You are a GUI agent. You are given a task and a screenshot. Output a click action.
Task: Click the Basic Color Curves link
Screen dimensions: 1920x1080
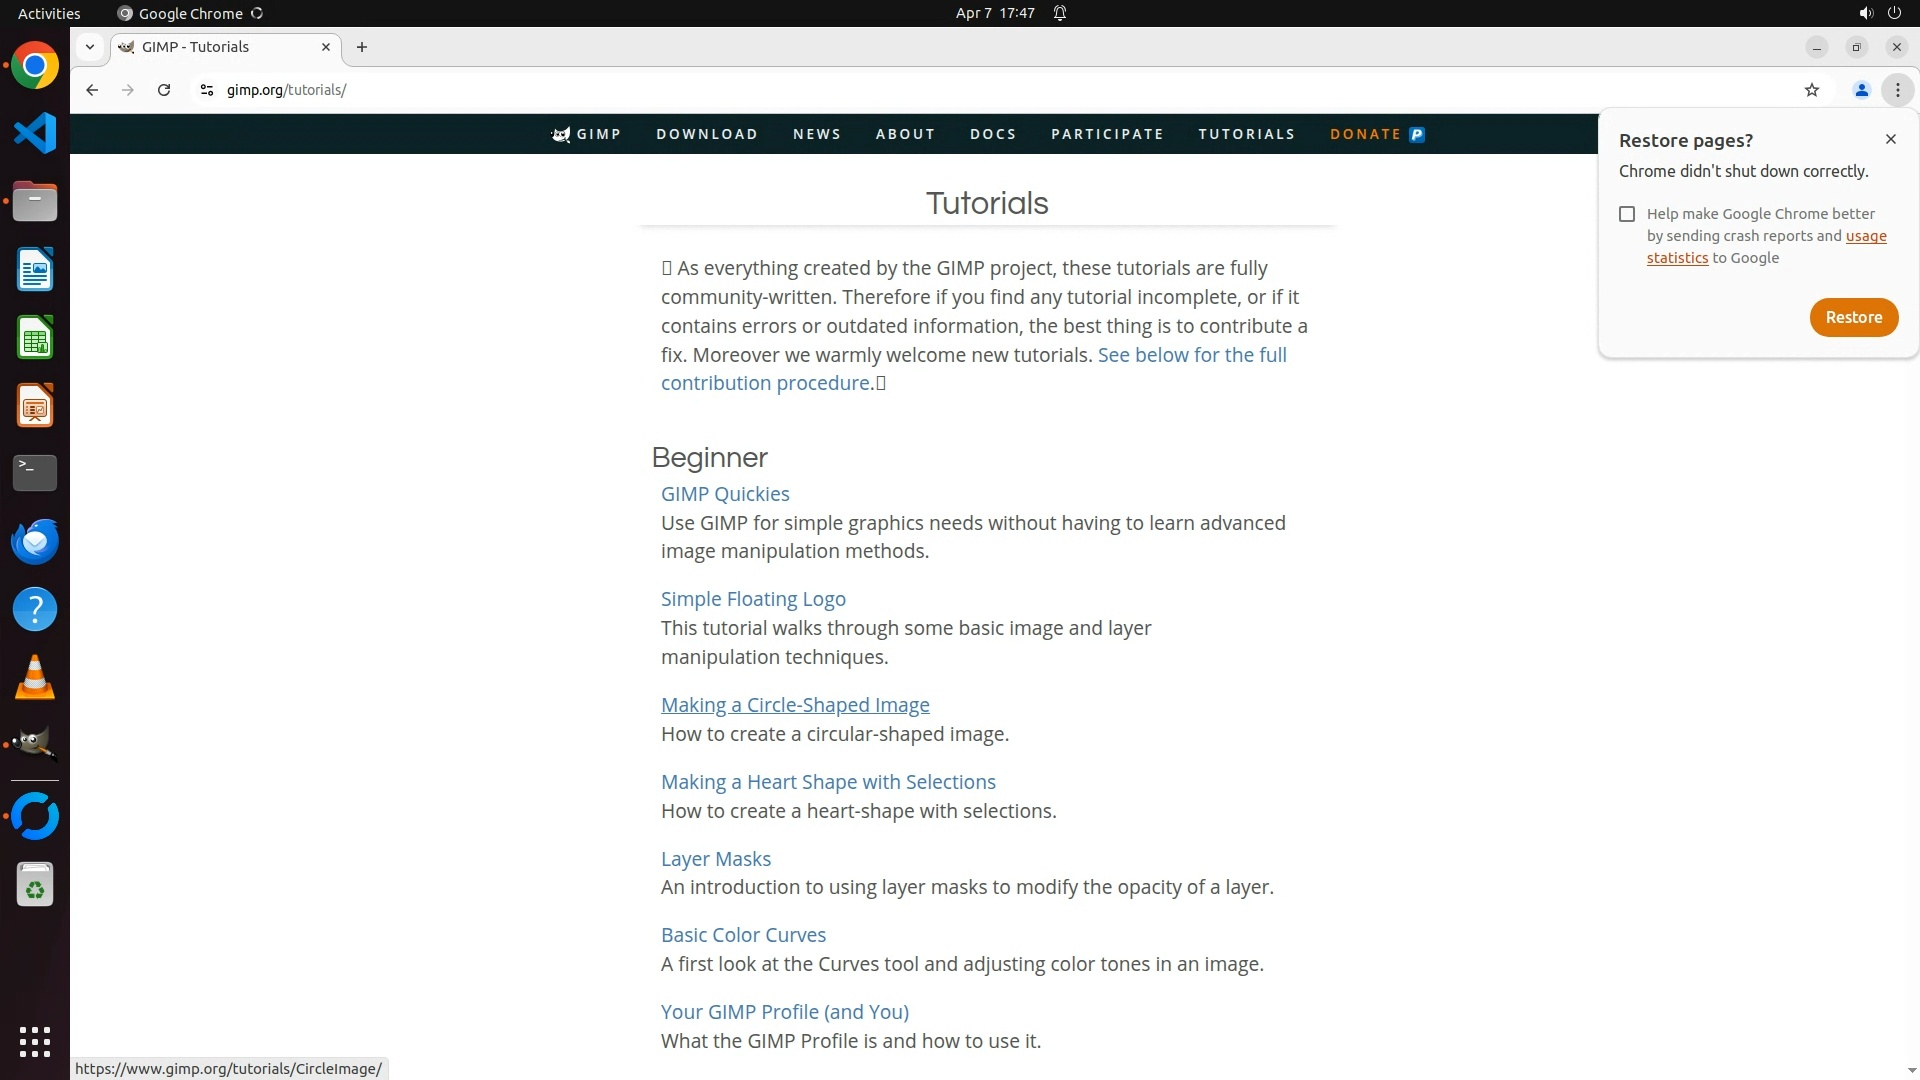coord(743,935)
